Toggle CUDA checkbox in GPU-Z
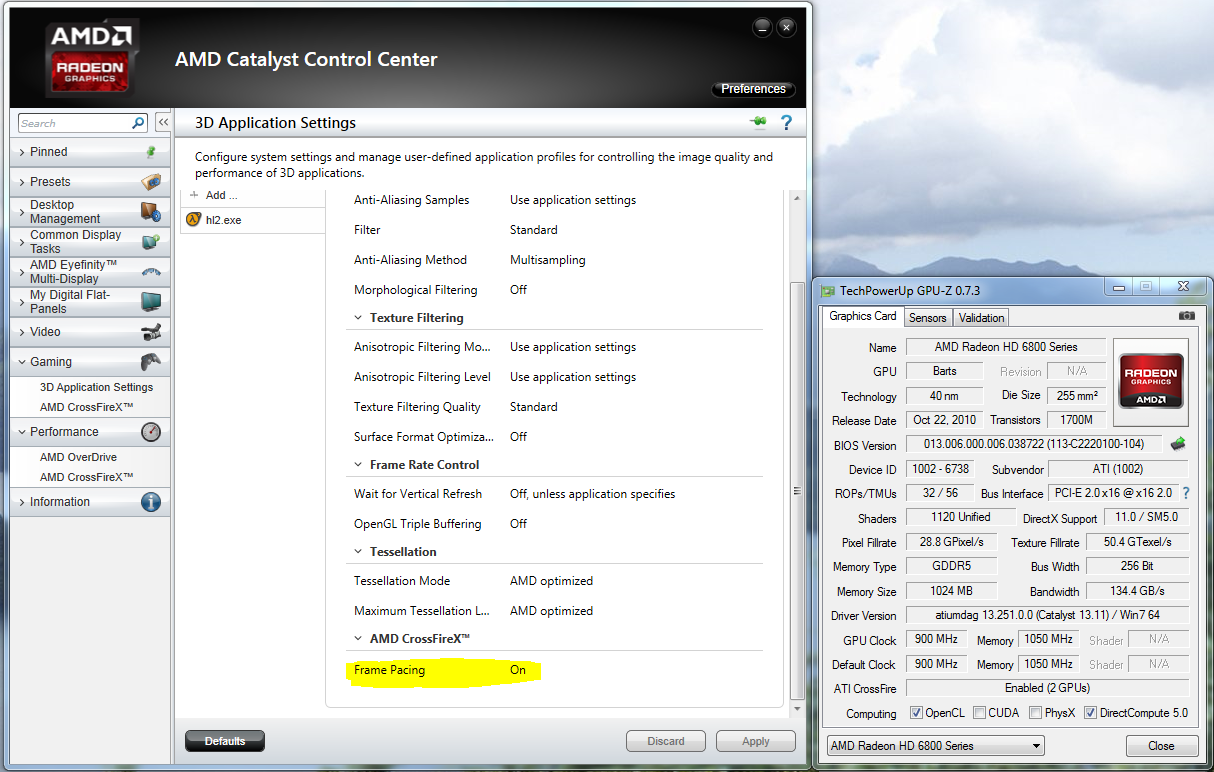The height and width of the screenshot is (772, 1214). (979, 713)
